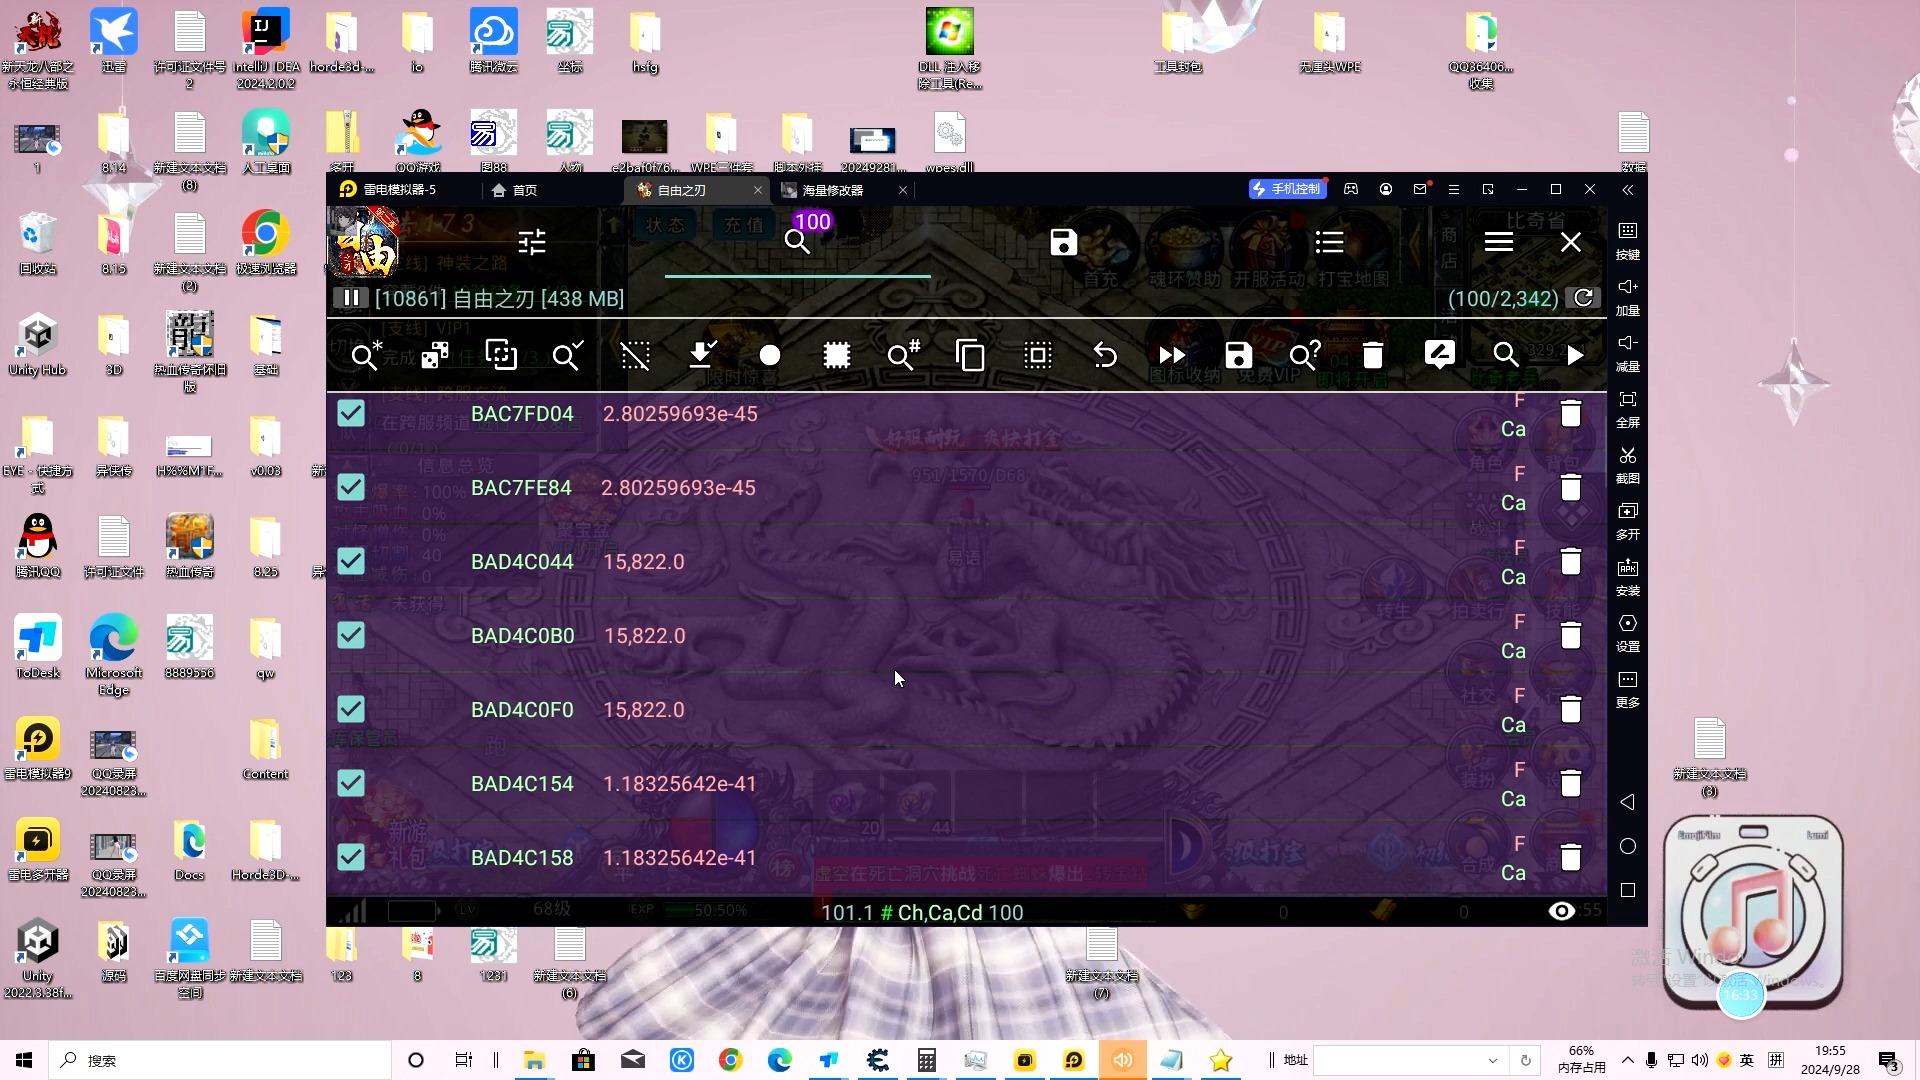Click the Windows taskbar search box
The image size is (1920, 1080).
(x=220, y=1060)
